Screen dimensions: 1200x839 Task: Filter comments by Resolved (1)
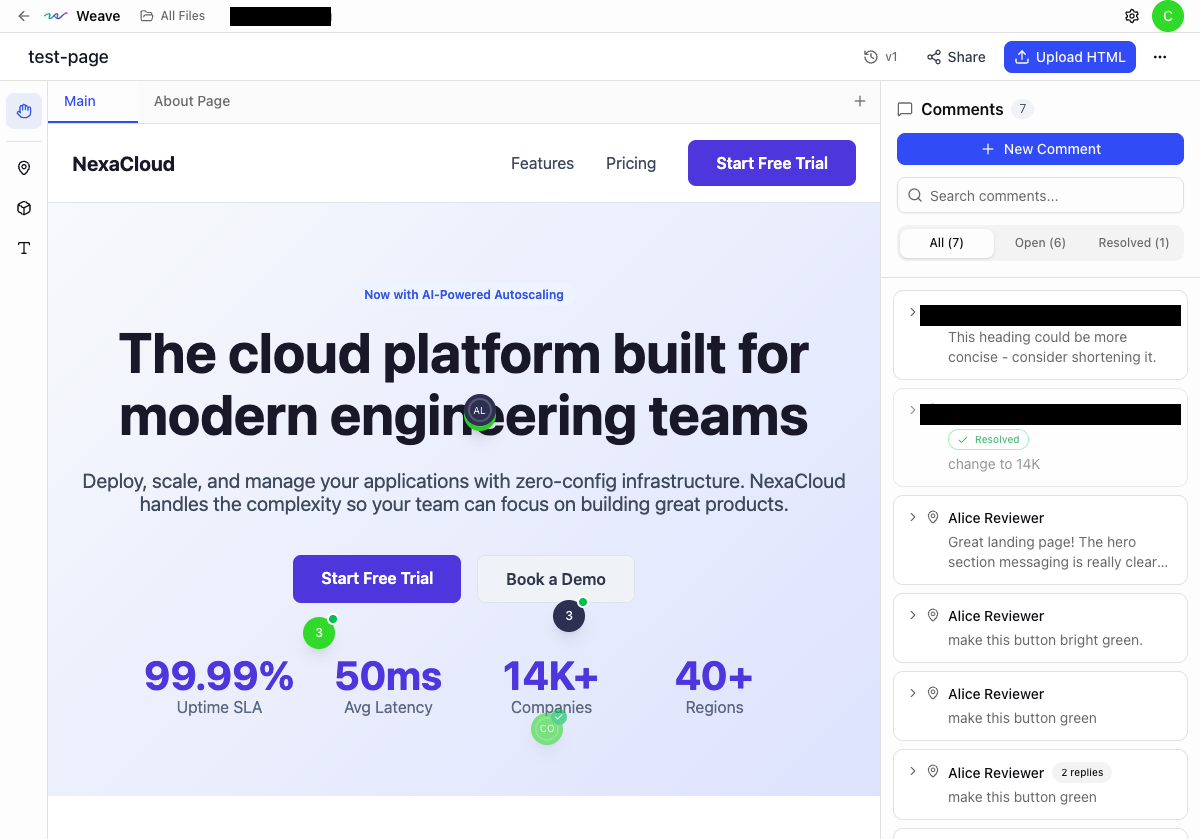tap(1133, 243)
